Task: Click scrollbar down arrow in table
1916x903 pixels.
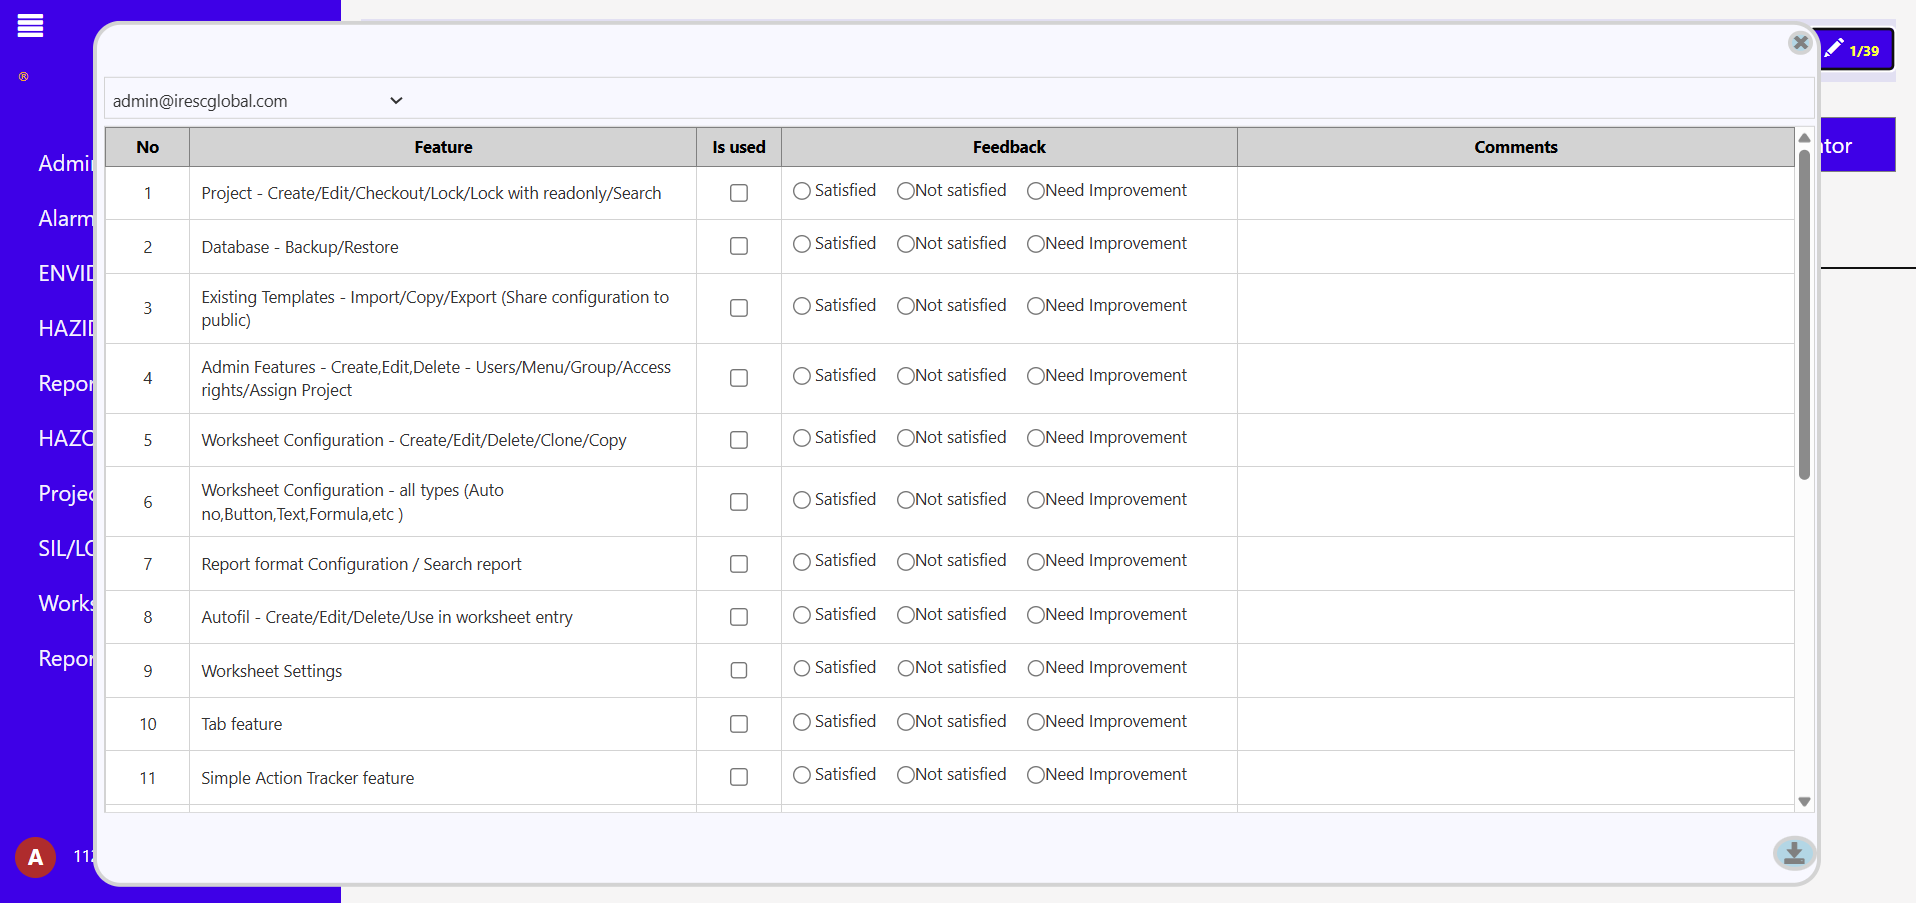Action: tap(1804, 801)
